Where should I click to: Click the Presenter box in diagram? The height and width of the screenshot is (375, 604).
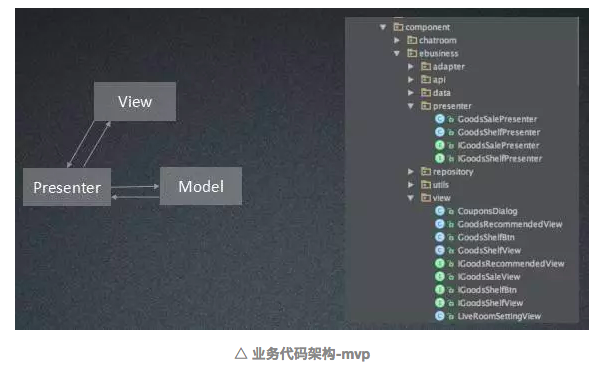click(67, 187)
